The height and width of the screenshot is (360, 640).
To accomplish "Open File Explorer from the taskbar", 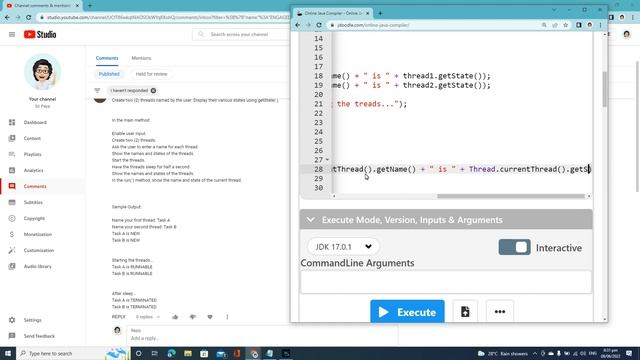I will pos(188,353).
